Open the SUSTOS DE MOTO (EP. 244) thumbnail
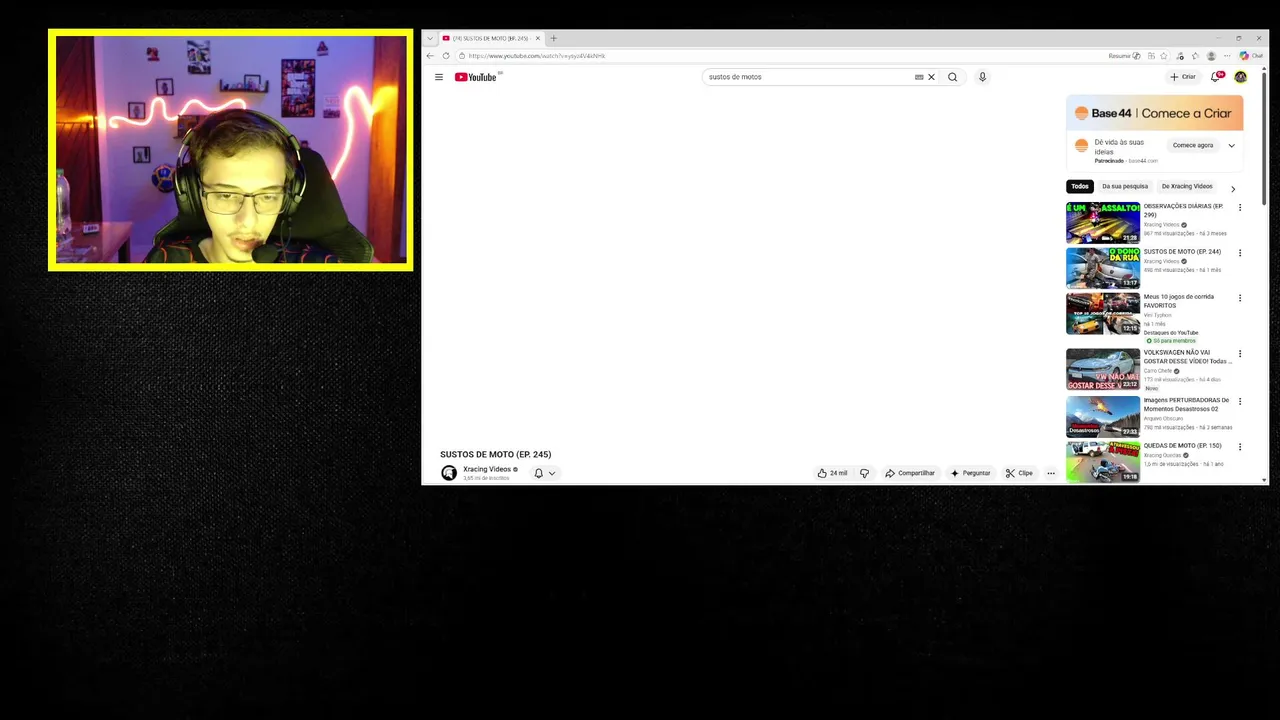 coord(1103,268)
